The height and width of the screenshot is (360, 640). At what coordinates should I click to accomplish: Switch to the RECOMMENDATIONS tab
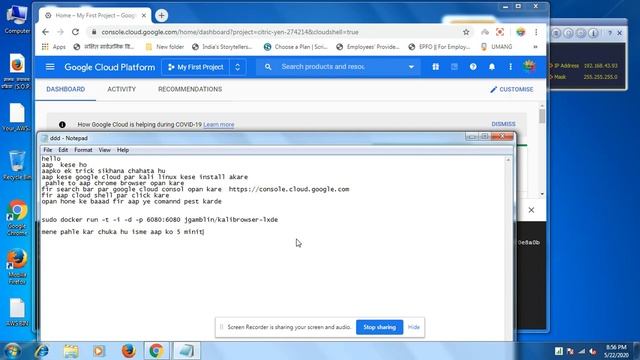pos(190,89)
